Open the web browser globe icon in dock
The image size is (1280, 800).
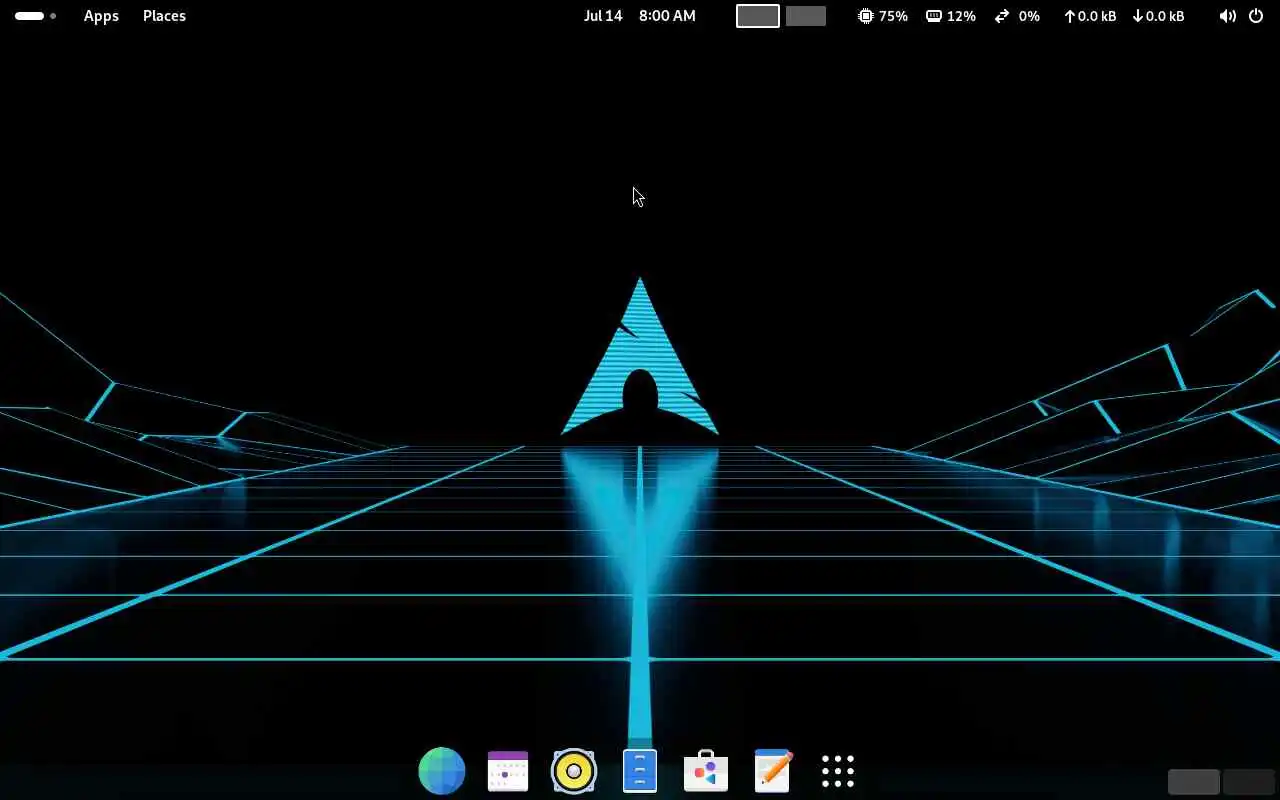click(442, 771)
